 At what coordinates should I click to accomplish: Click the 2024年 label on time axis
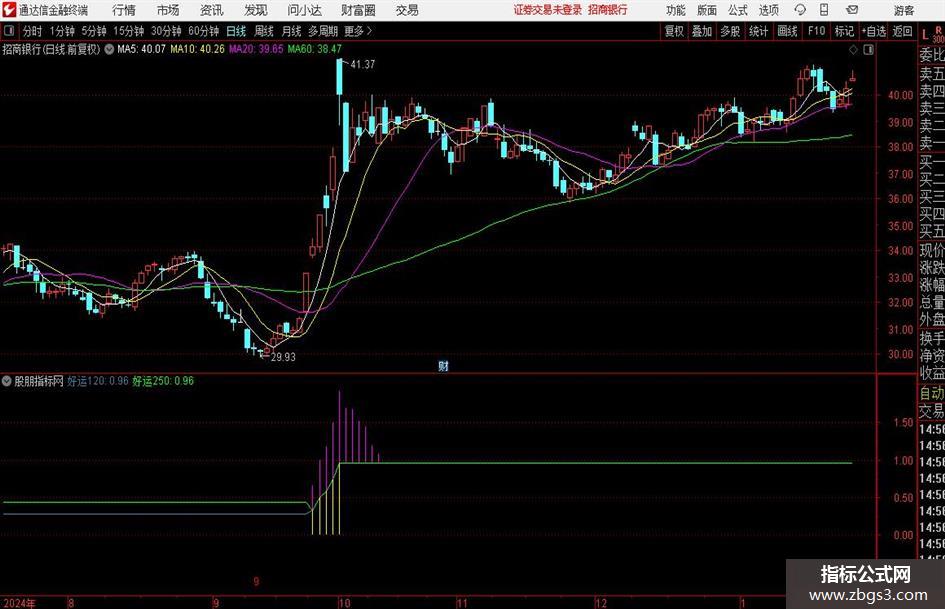(19, 603)
